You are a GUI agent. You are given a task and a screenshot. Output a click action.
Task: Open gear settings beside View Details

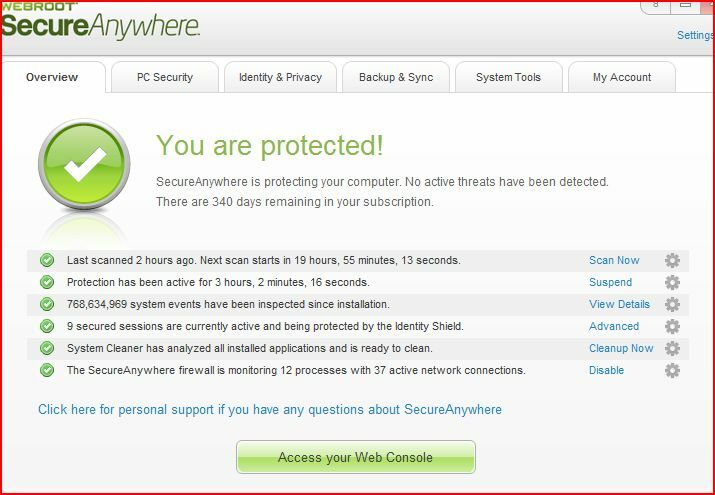coord(672,304)
